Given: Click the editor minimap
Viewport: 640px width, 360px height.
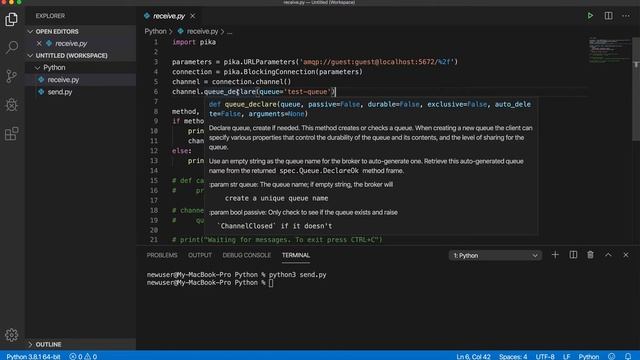Looking at the screenshot, I should pos(610,50).
